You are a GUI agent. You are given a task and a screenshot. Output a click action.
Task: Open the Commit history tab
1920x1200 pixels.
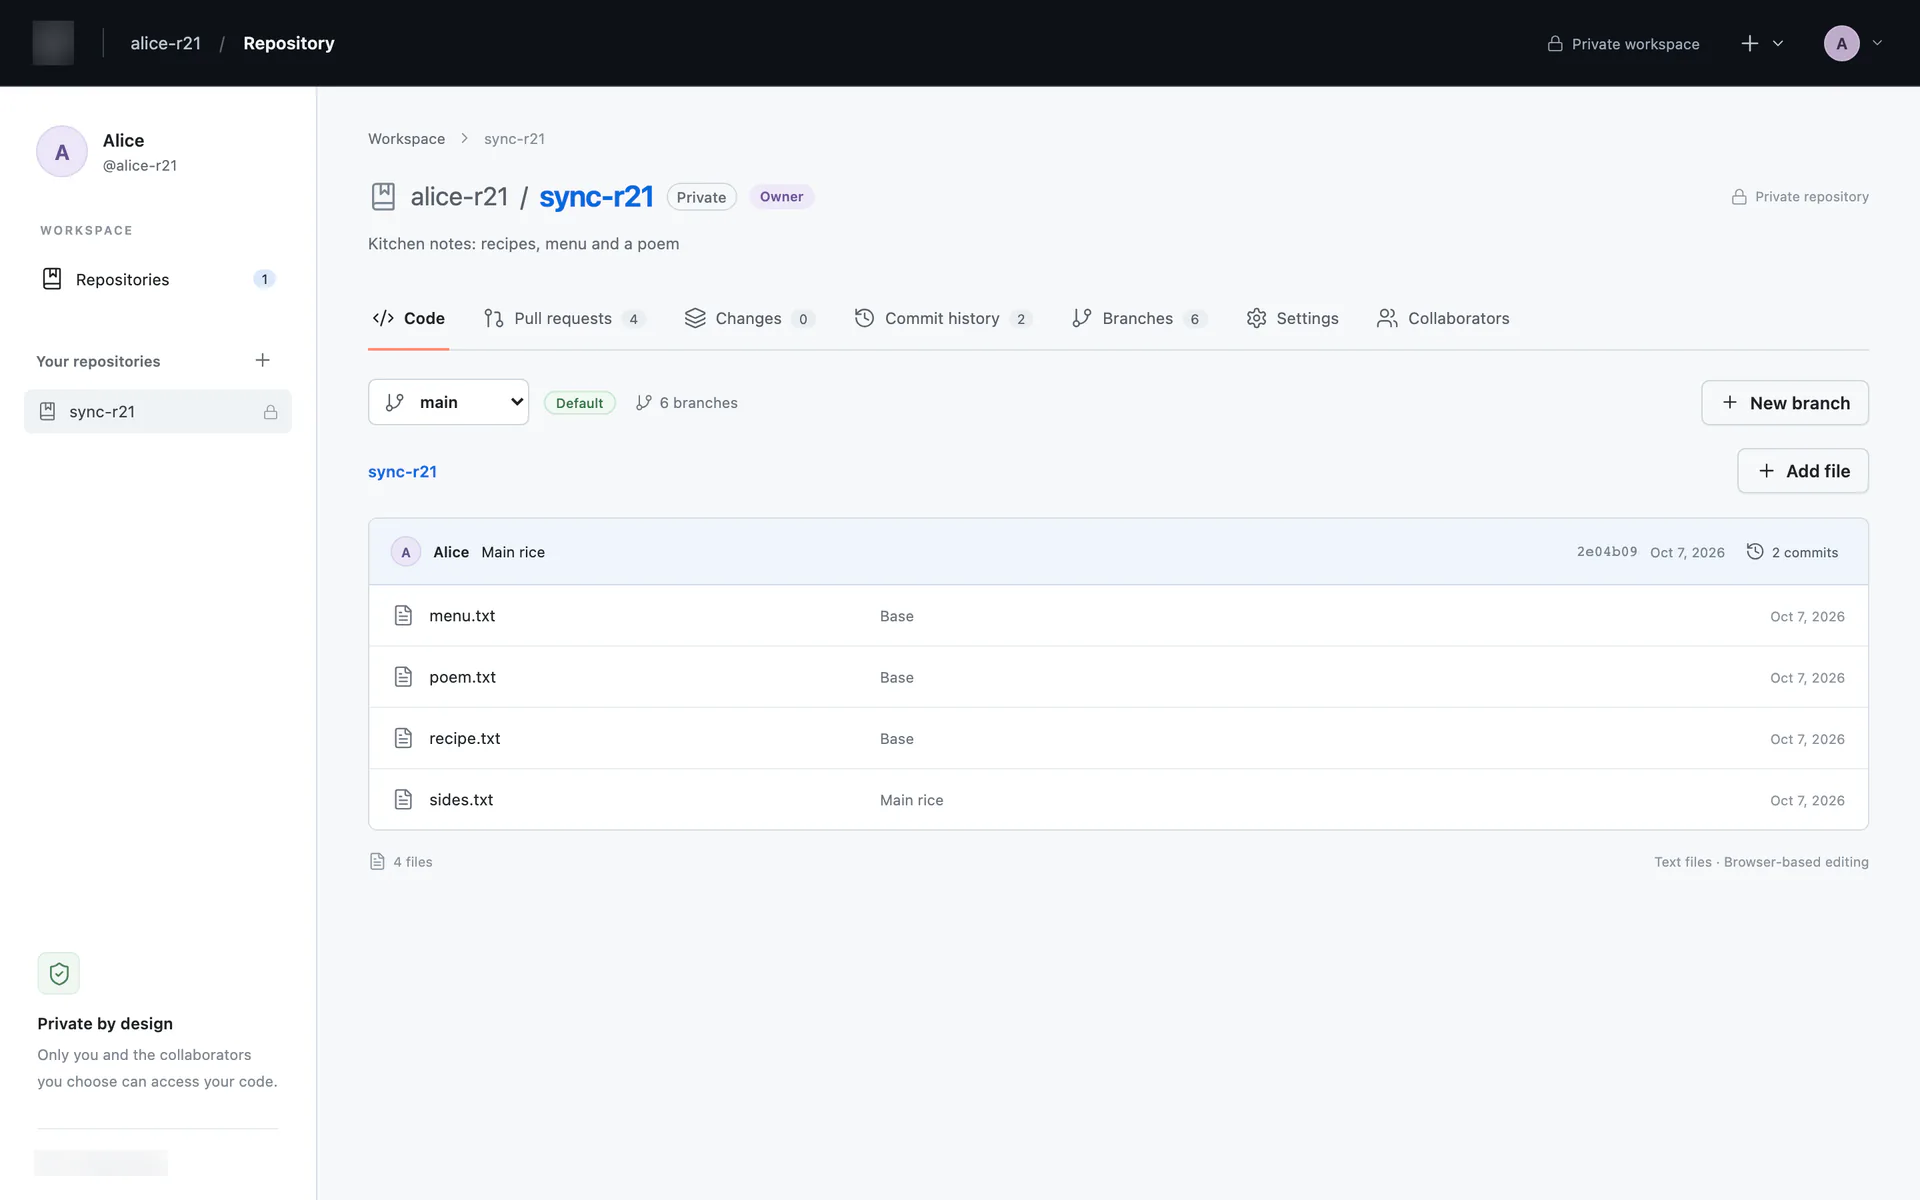click(x=942, y=318)
